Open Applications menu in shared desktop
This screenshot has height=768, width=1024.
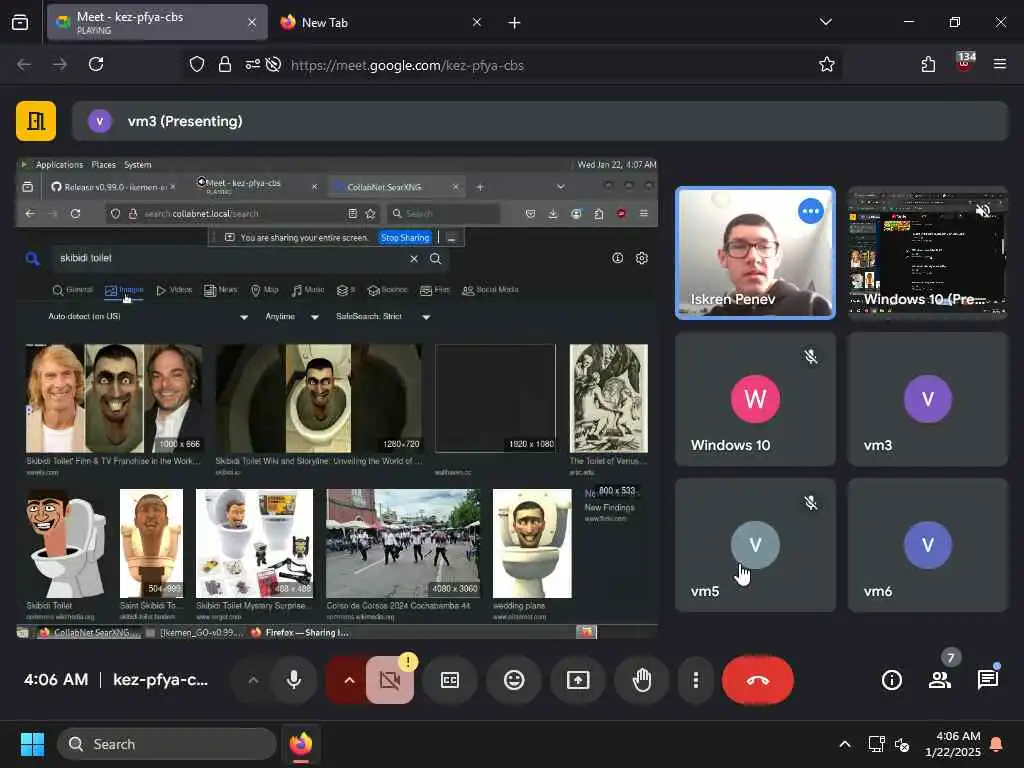[x=59, y=165]
